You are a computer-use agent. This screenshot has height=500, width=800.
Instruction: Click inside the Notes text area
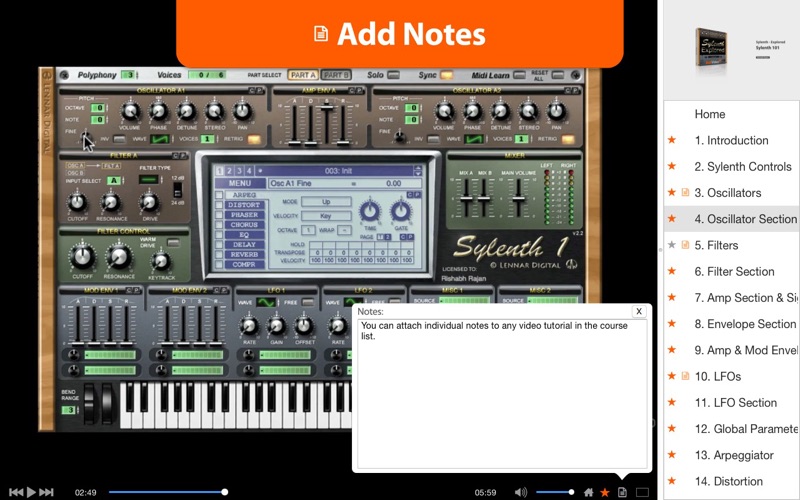click(502, 394)
